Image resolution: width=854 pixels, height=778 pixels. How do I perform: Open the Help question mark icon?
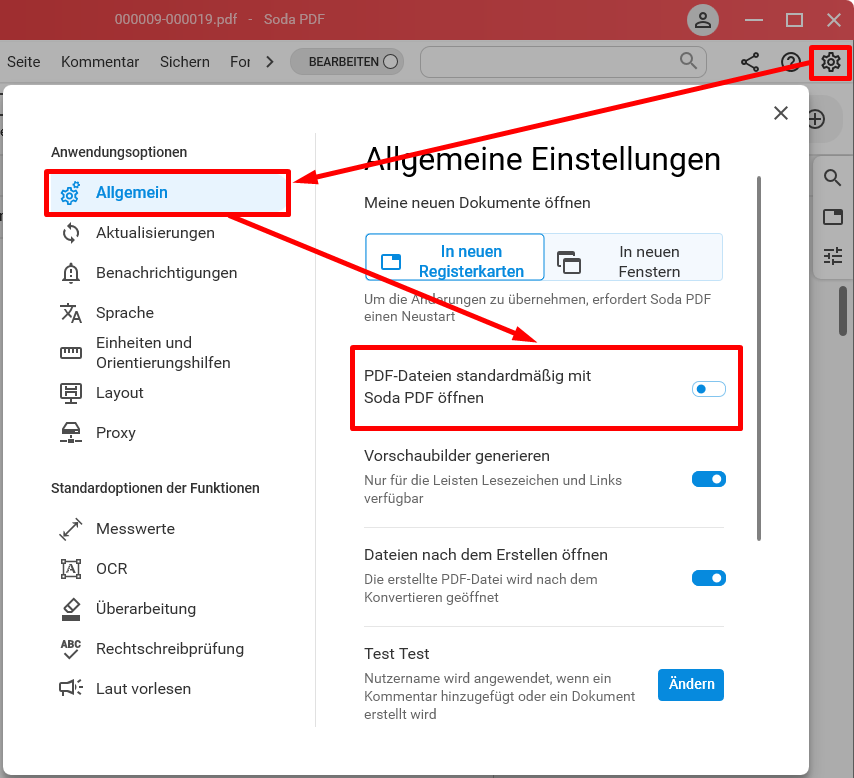pos(790,62)
